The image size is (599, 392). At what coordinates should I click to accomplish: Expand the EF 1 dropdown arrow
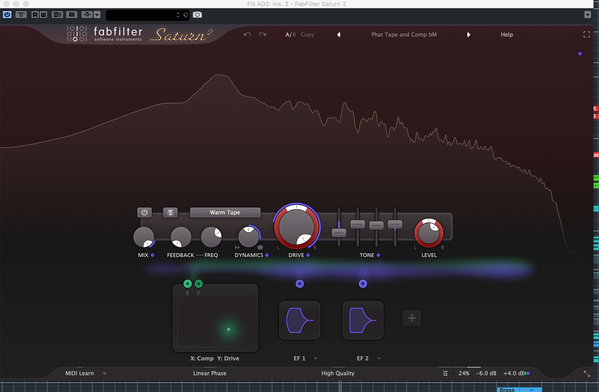tap(316, 358)
